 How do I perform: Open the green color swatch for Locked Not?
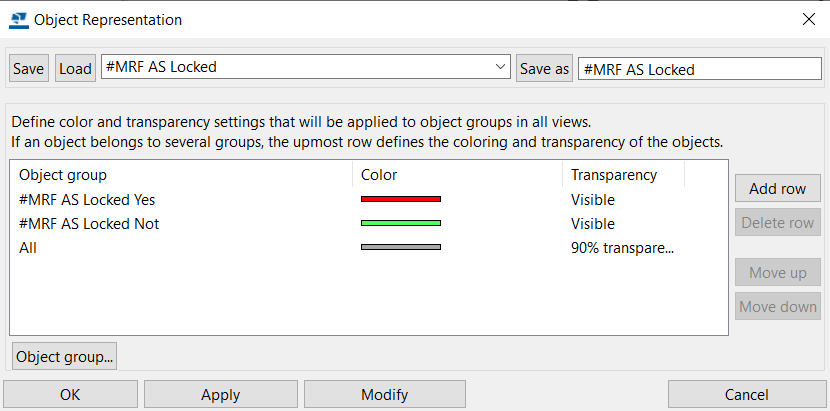[x=401, y=223]
